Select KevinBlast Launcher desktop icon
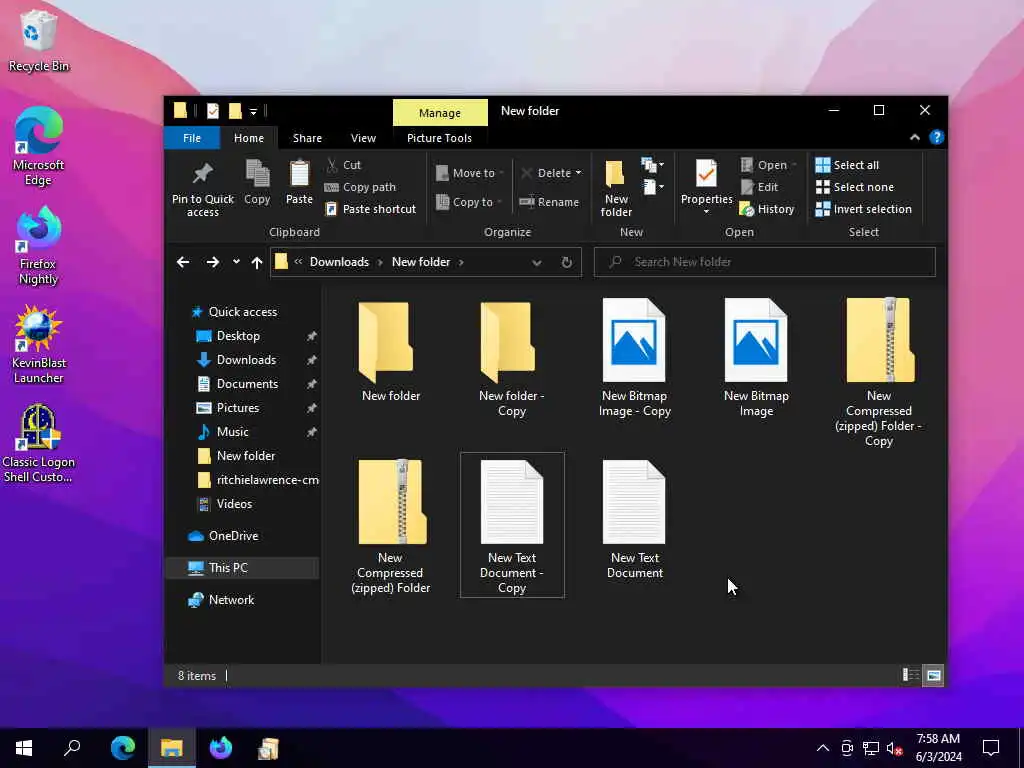Screen dimensions: 1024x768 [39, 345]
